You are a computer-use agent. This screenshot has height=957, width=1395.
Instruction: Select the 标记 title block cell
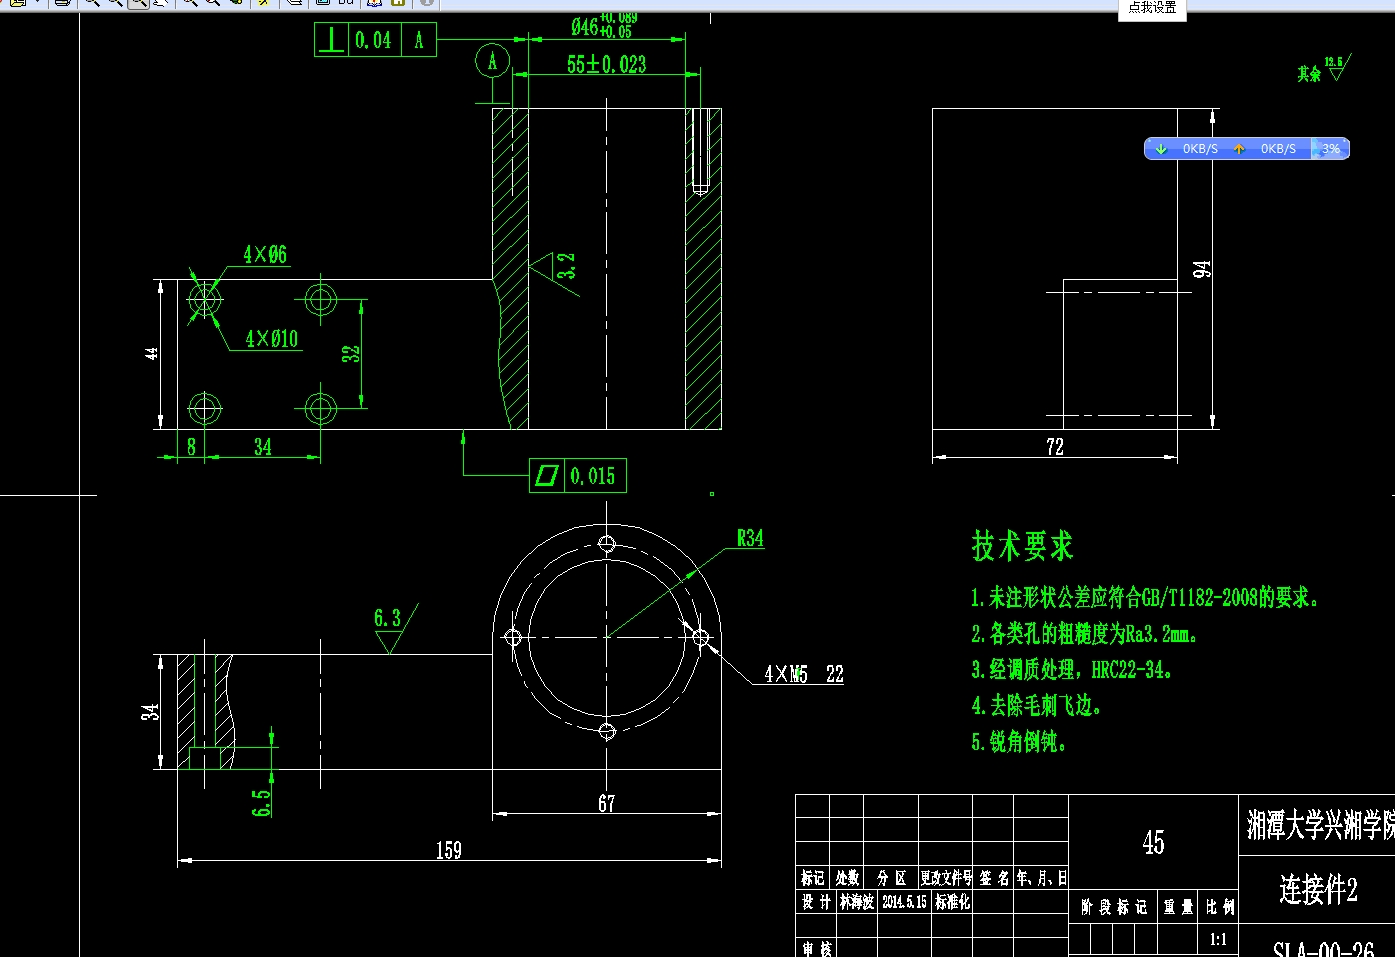(812, 878)
